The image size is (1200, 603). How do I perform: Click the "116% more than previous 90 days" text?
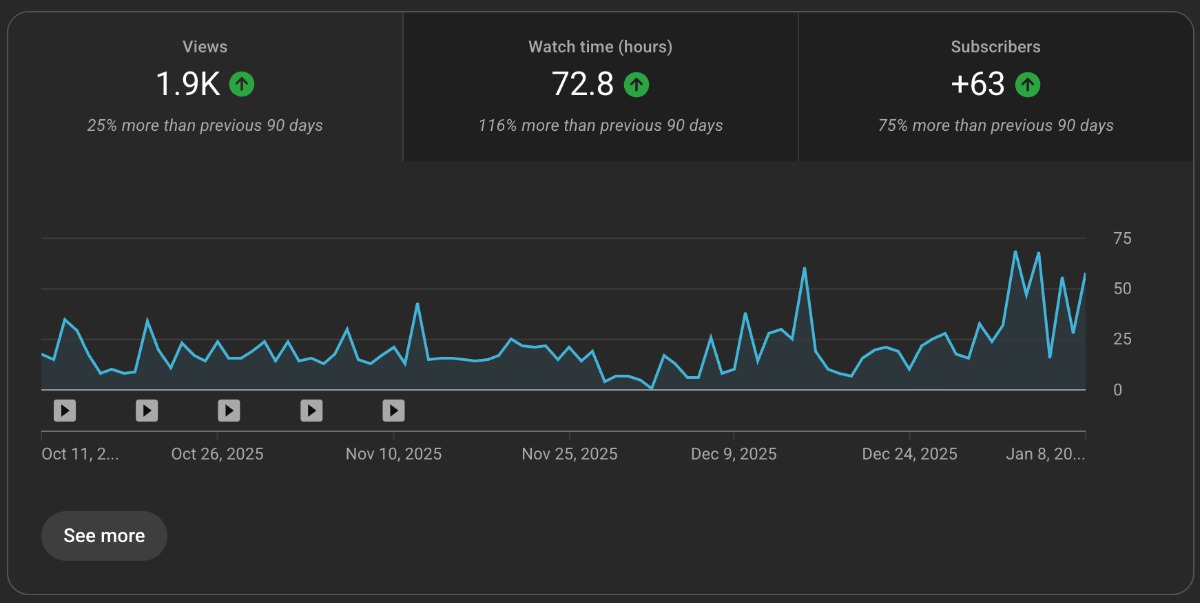[600, 126]
